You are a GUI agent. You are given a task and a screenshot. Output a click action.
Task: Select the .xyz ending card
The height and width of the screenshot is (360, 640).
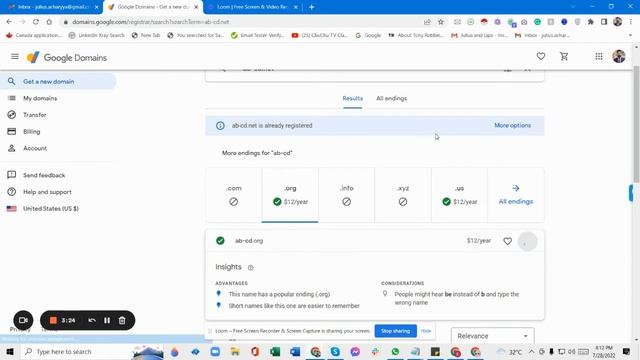click(403, 195)
